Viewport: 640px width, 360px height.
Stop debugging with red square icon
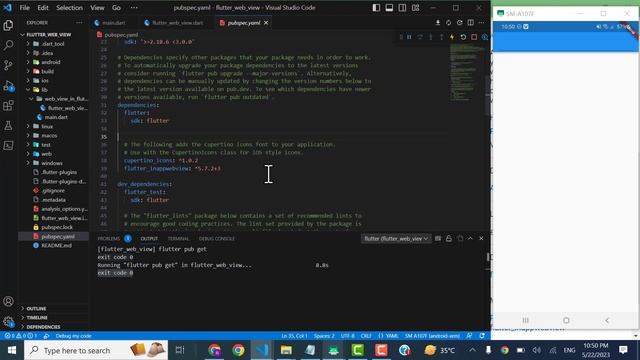coord(474,37)
